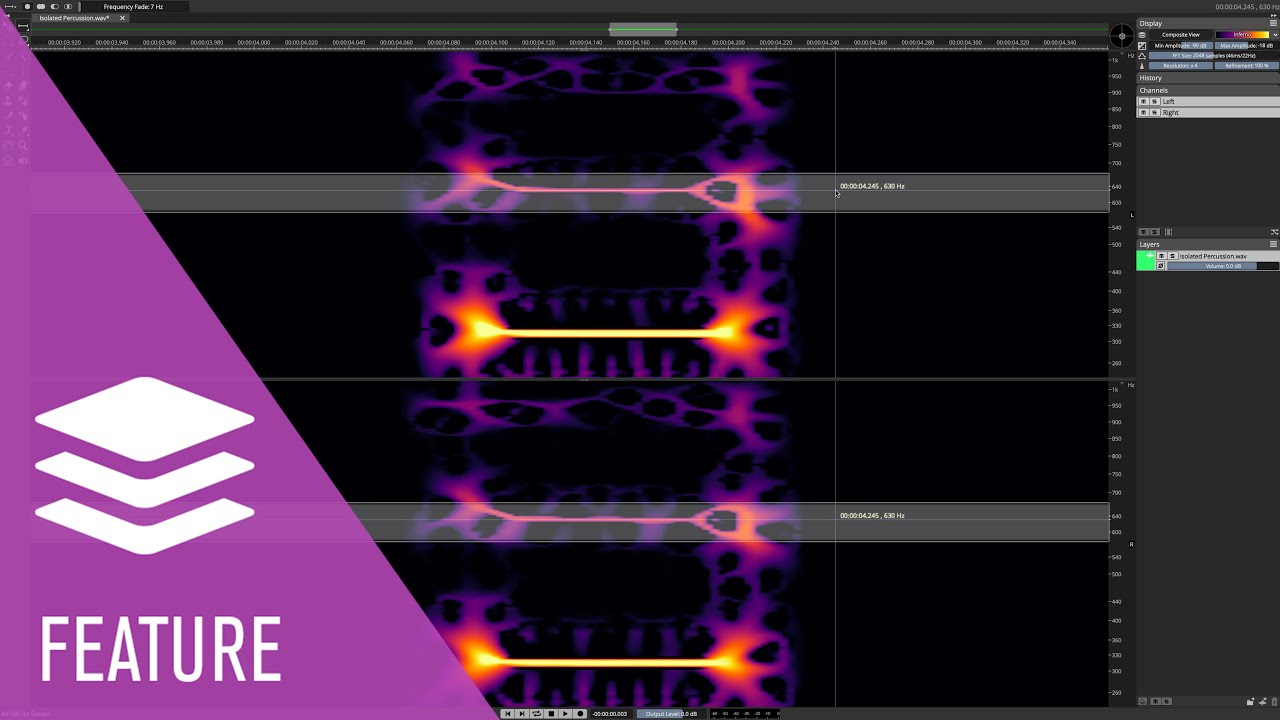Click the green layer color thumbnail

click(x=1146, y=260)
